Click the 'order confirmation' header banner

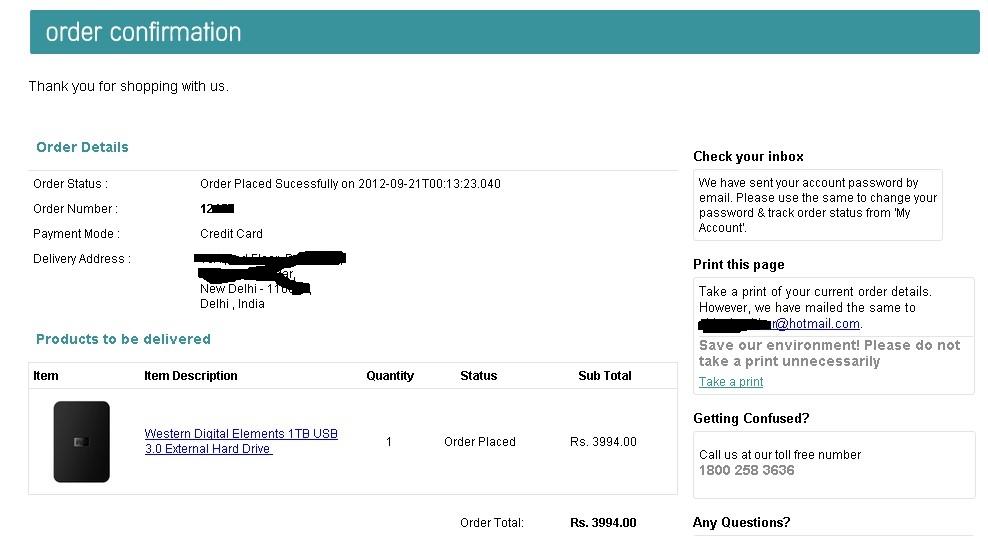point(505,32)
